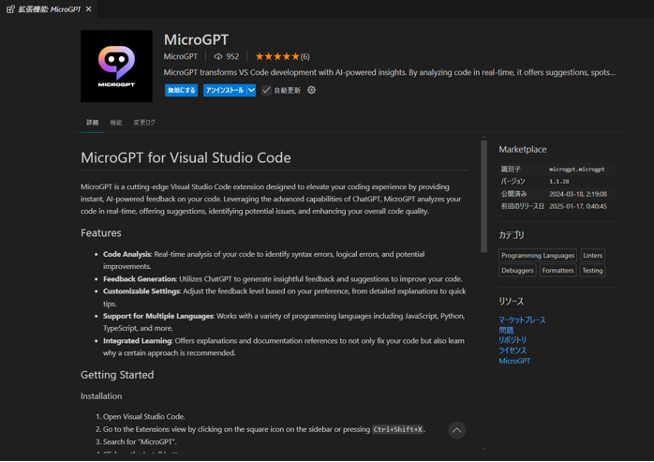Click the Marketplace section heading
This screenshot has height=462, width=654.
click(523, 149)
